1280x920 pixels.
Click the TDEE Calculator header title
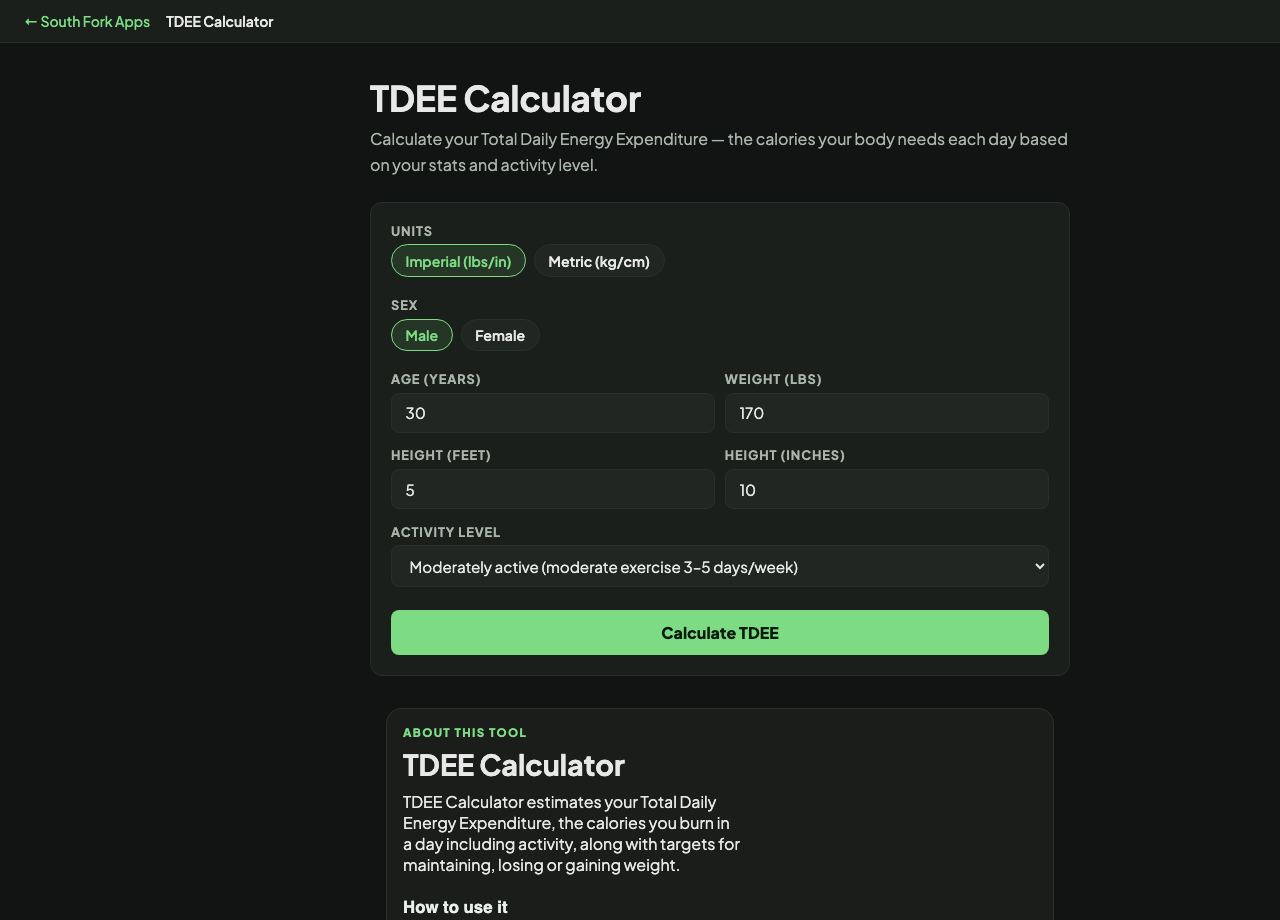(x=220, y=21)
